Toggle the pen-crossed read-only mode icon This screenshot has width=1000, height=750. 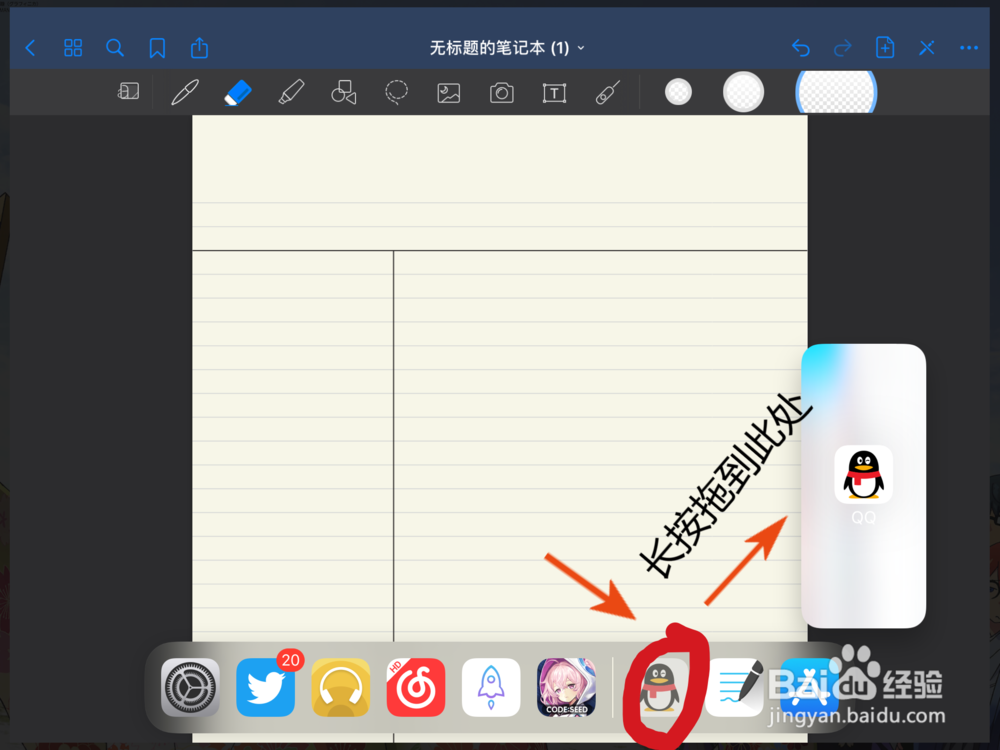pyautogui.click(x=927, y=48)
